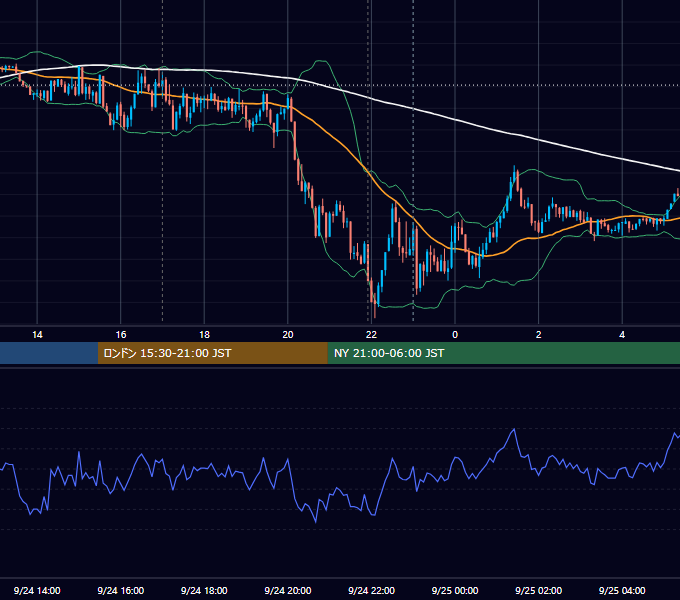Click the 9/25 04:00 time label

pyautogui.click(x=622, y=590)
